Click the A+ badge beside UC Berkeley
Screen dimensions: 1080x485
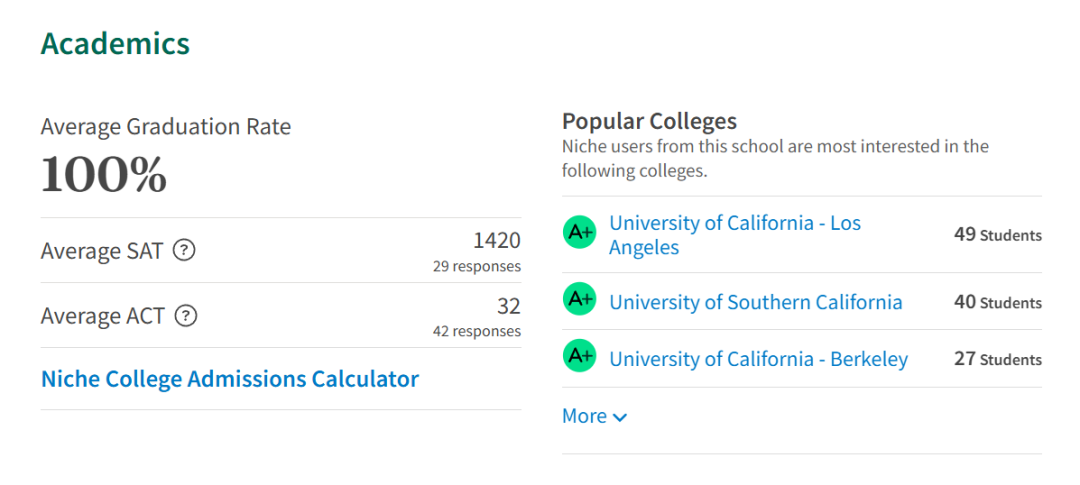tap(579, 355)
